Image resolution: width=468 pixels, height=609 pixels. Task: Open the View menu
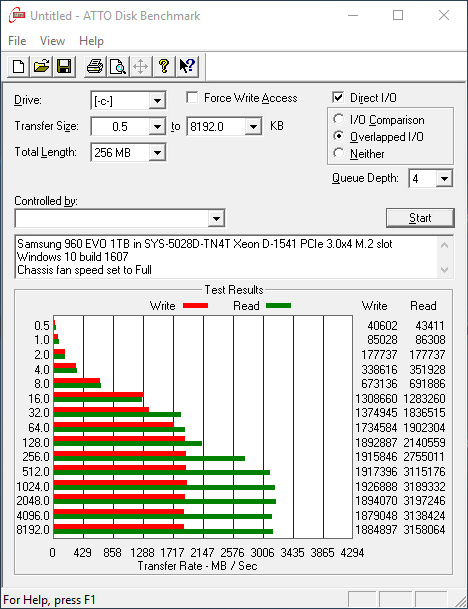[x=52, y=41]
